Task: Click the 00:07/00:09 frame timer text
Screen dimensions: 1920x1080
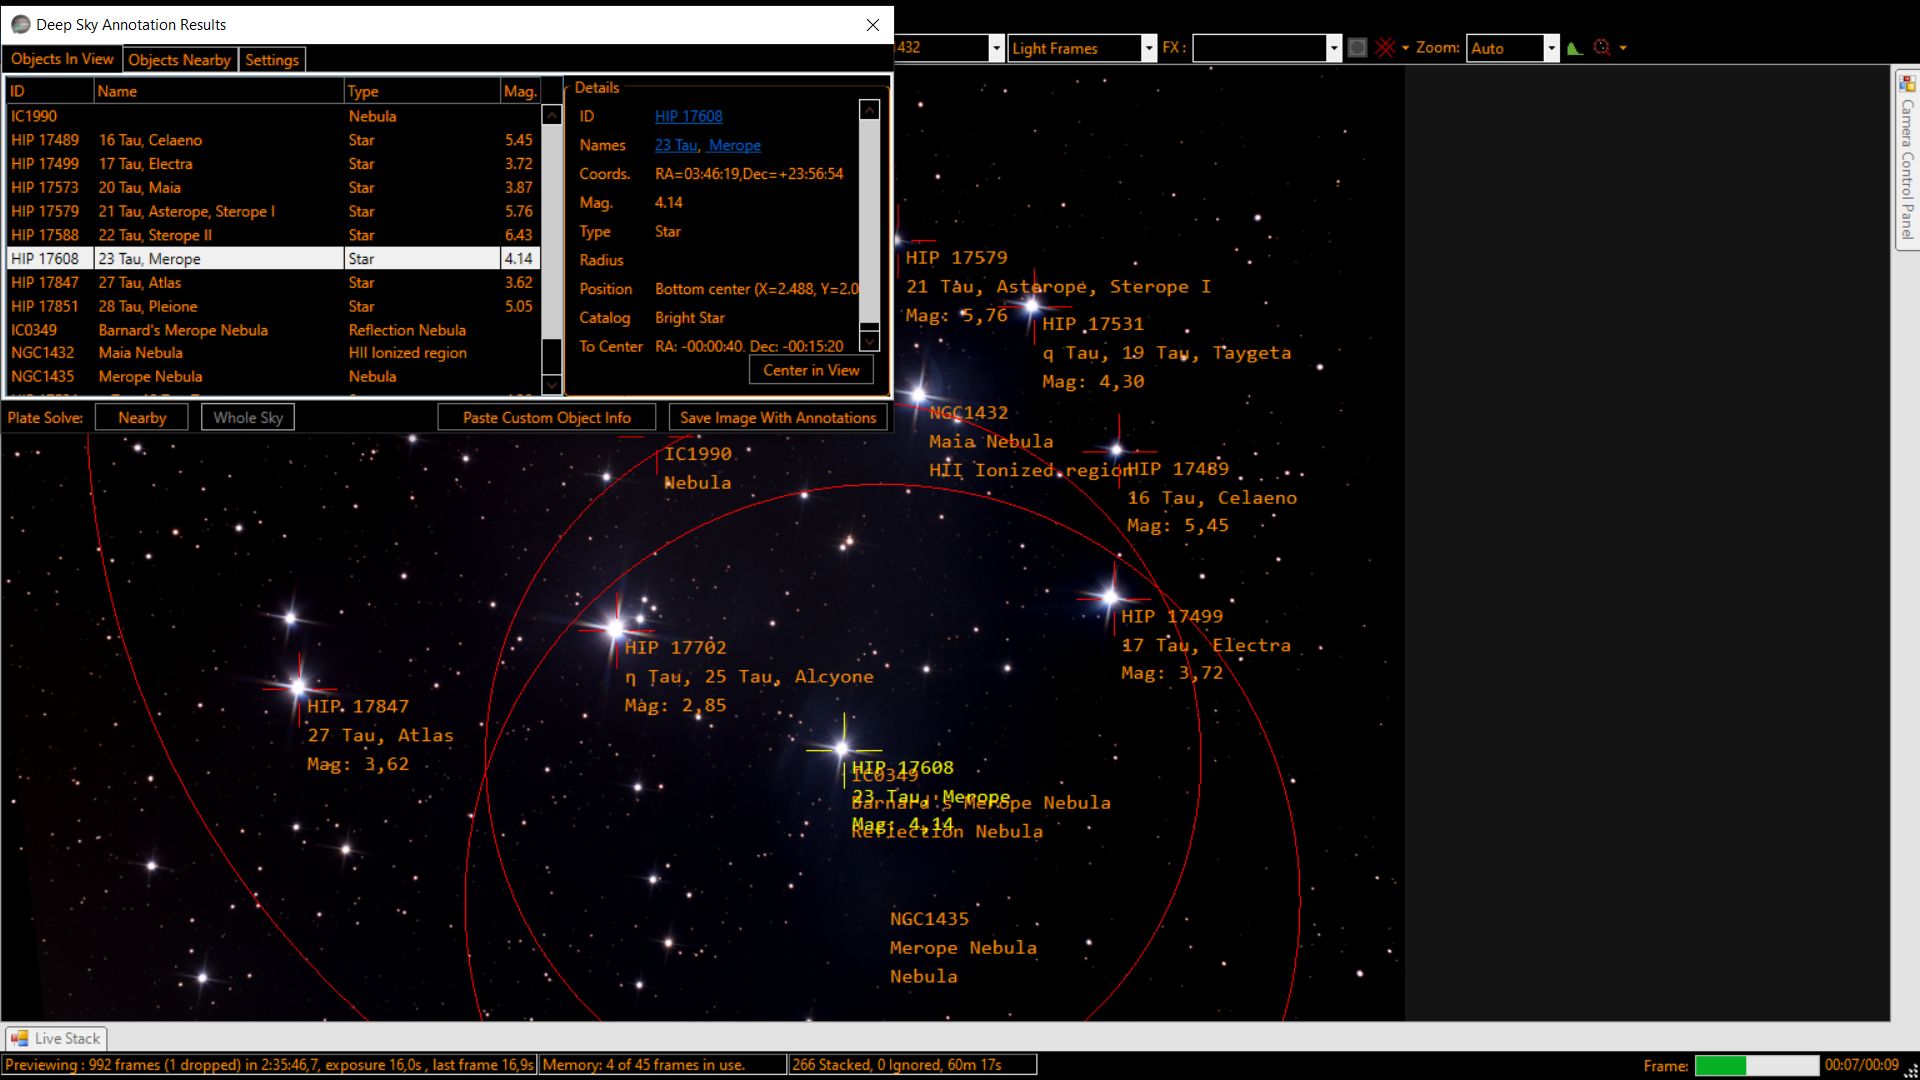Action: pyautogui.click(x=1861, y=1065)
